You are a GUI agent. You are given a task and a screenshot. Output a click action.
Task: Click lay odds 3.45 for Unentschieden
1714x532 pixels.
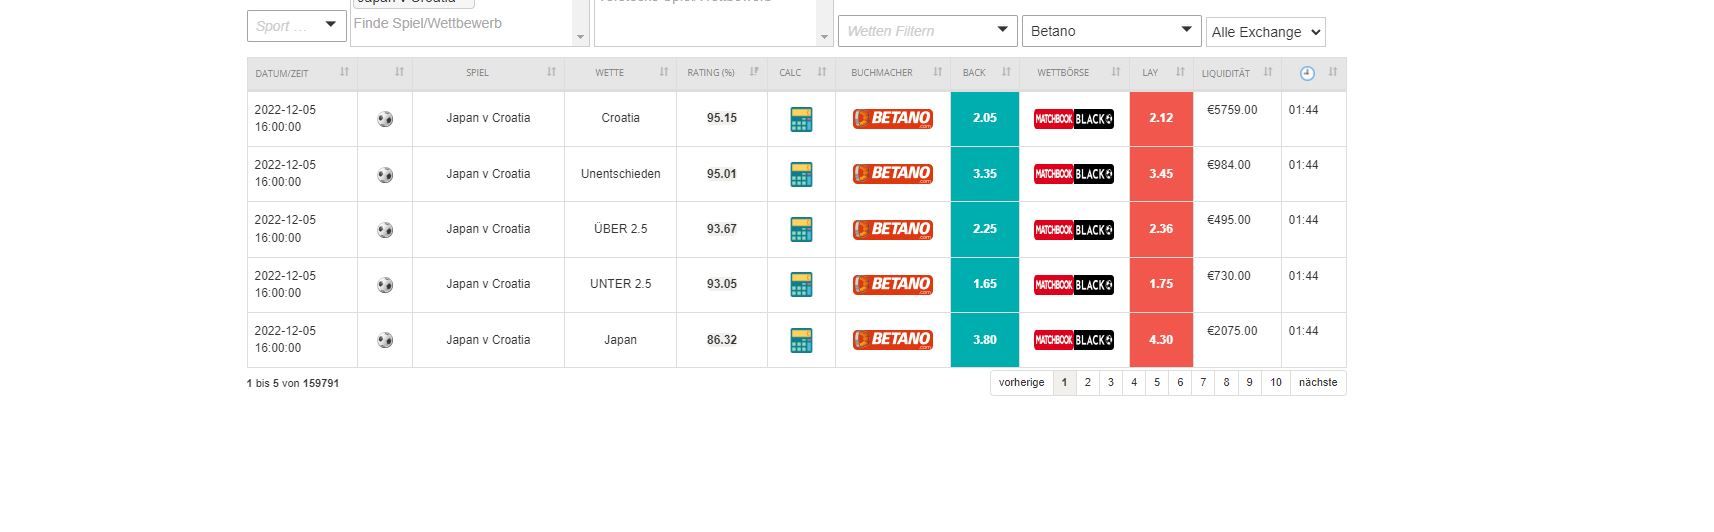point(1161,174)
